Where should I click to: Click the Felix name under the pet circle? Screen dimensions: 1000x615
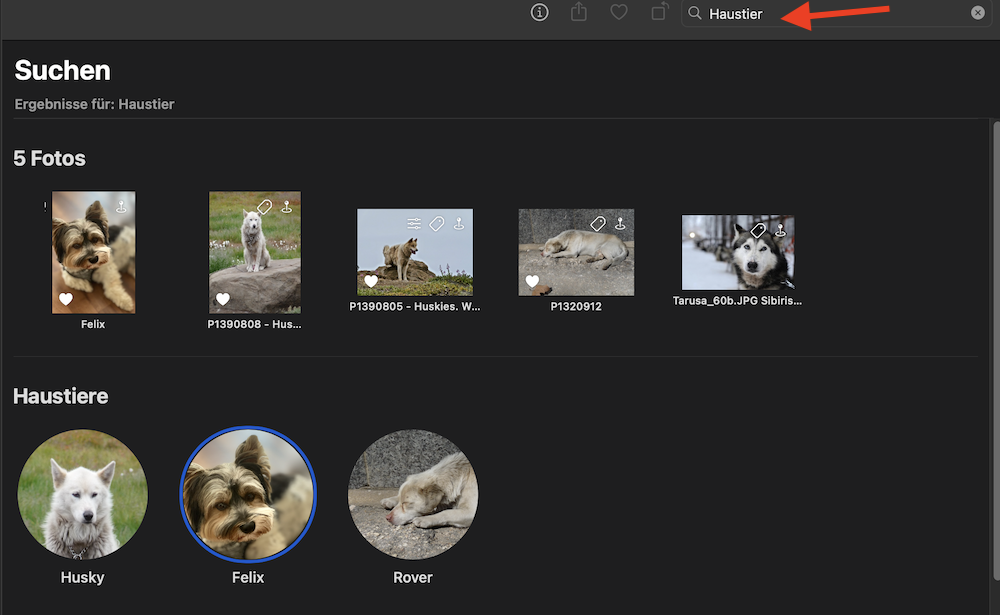click(248, 577)
